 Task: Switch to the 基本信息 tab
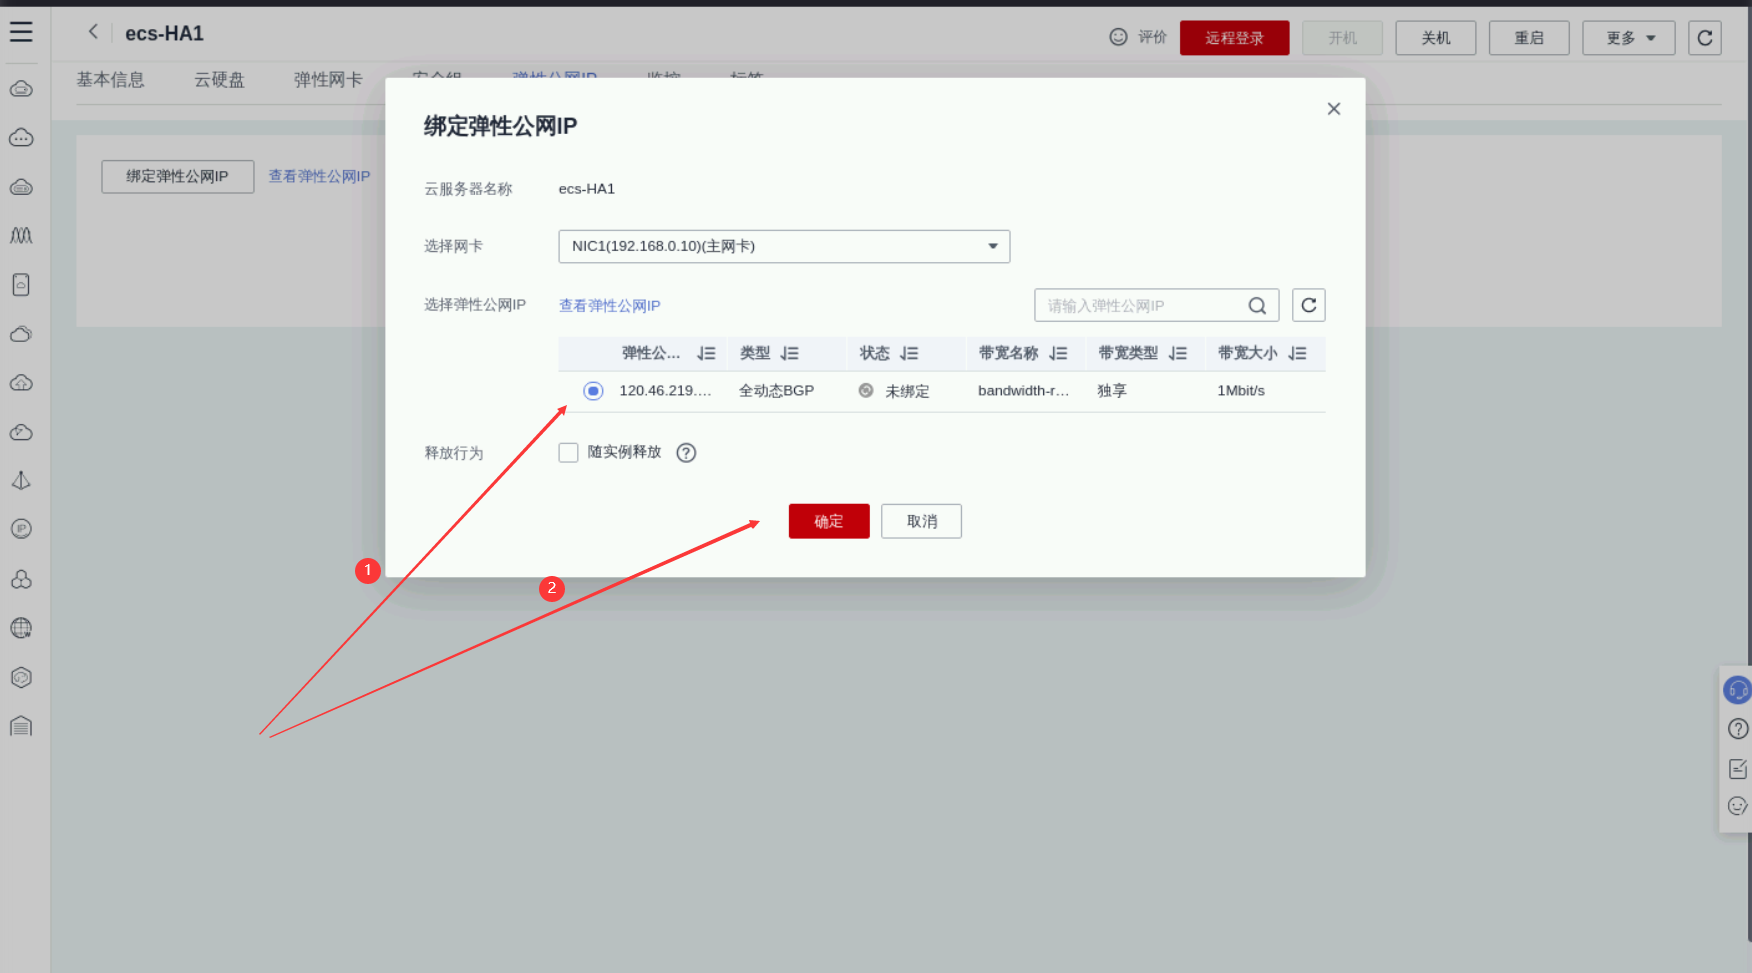111,80
